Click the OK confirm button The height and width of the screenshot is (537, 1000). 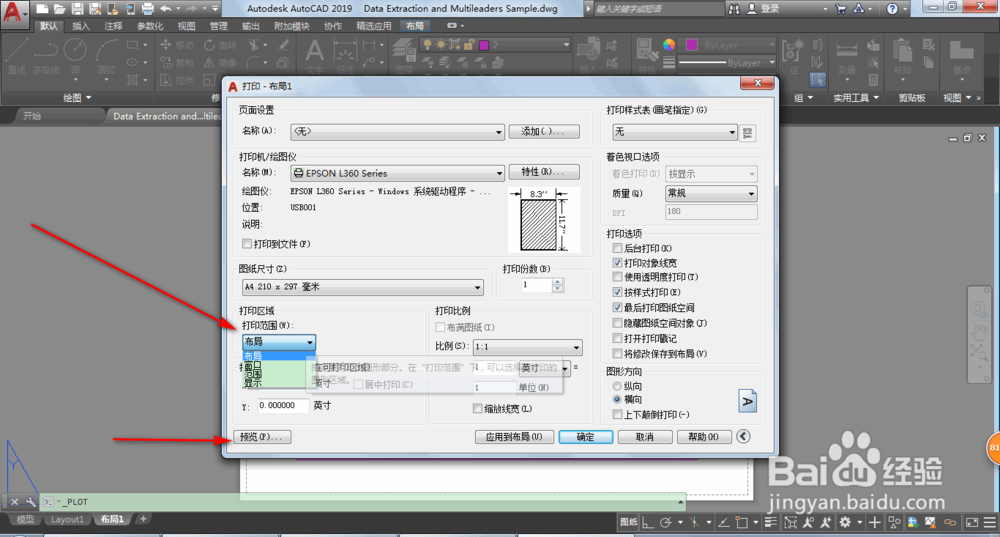[x=585, y=437]
